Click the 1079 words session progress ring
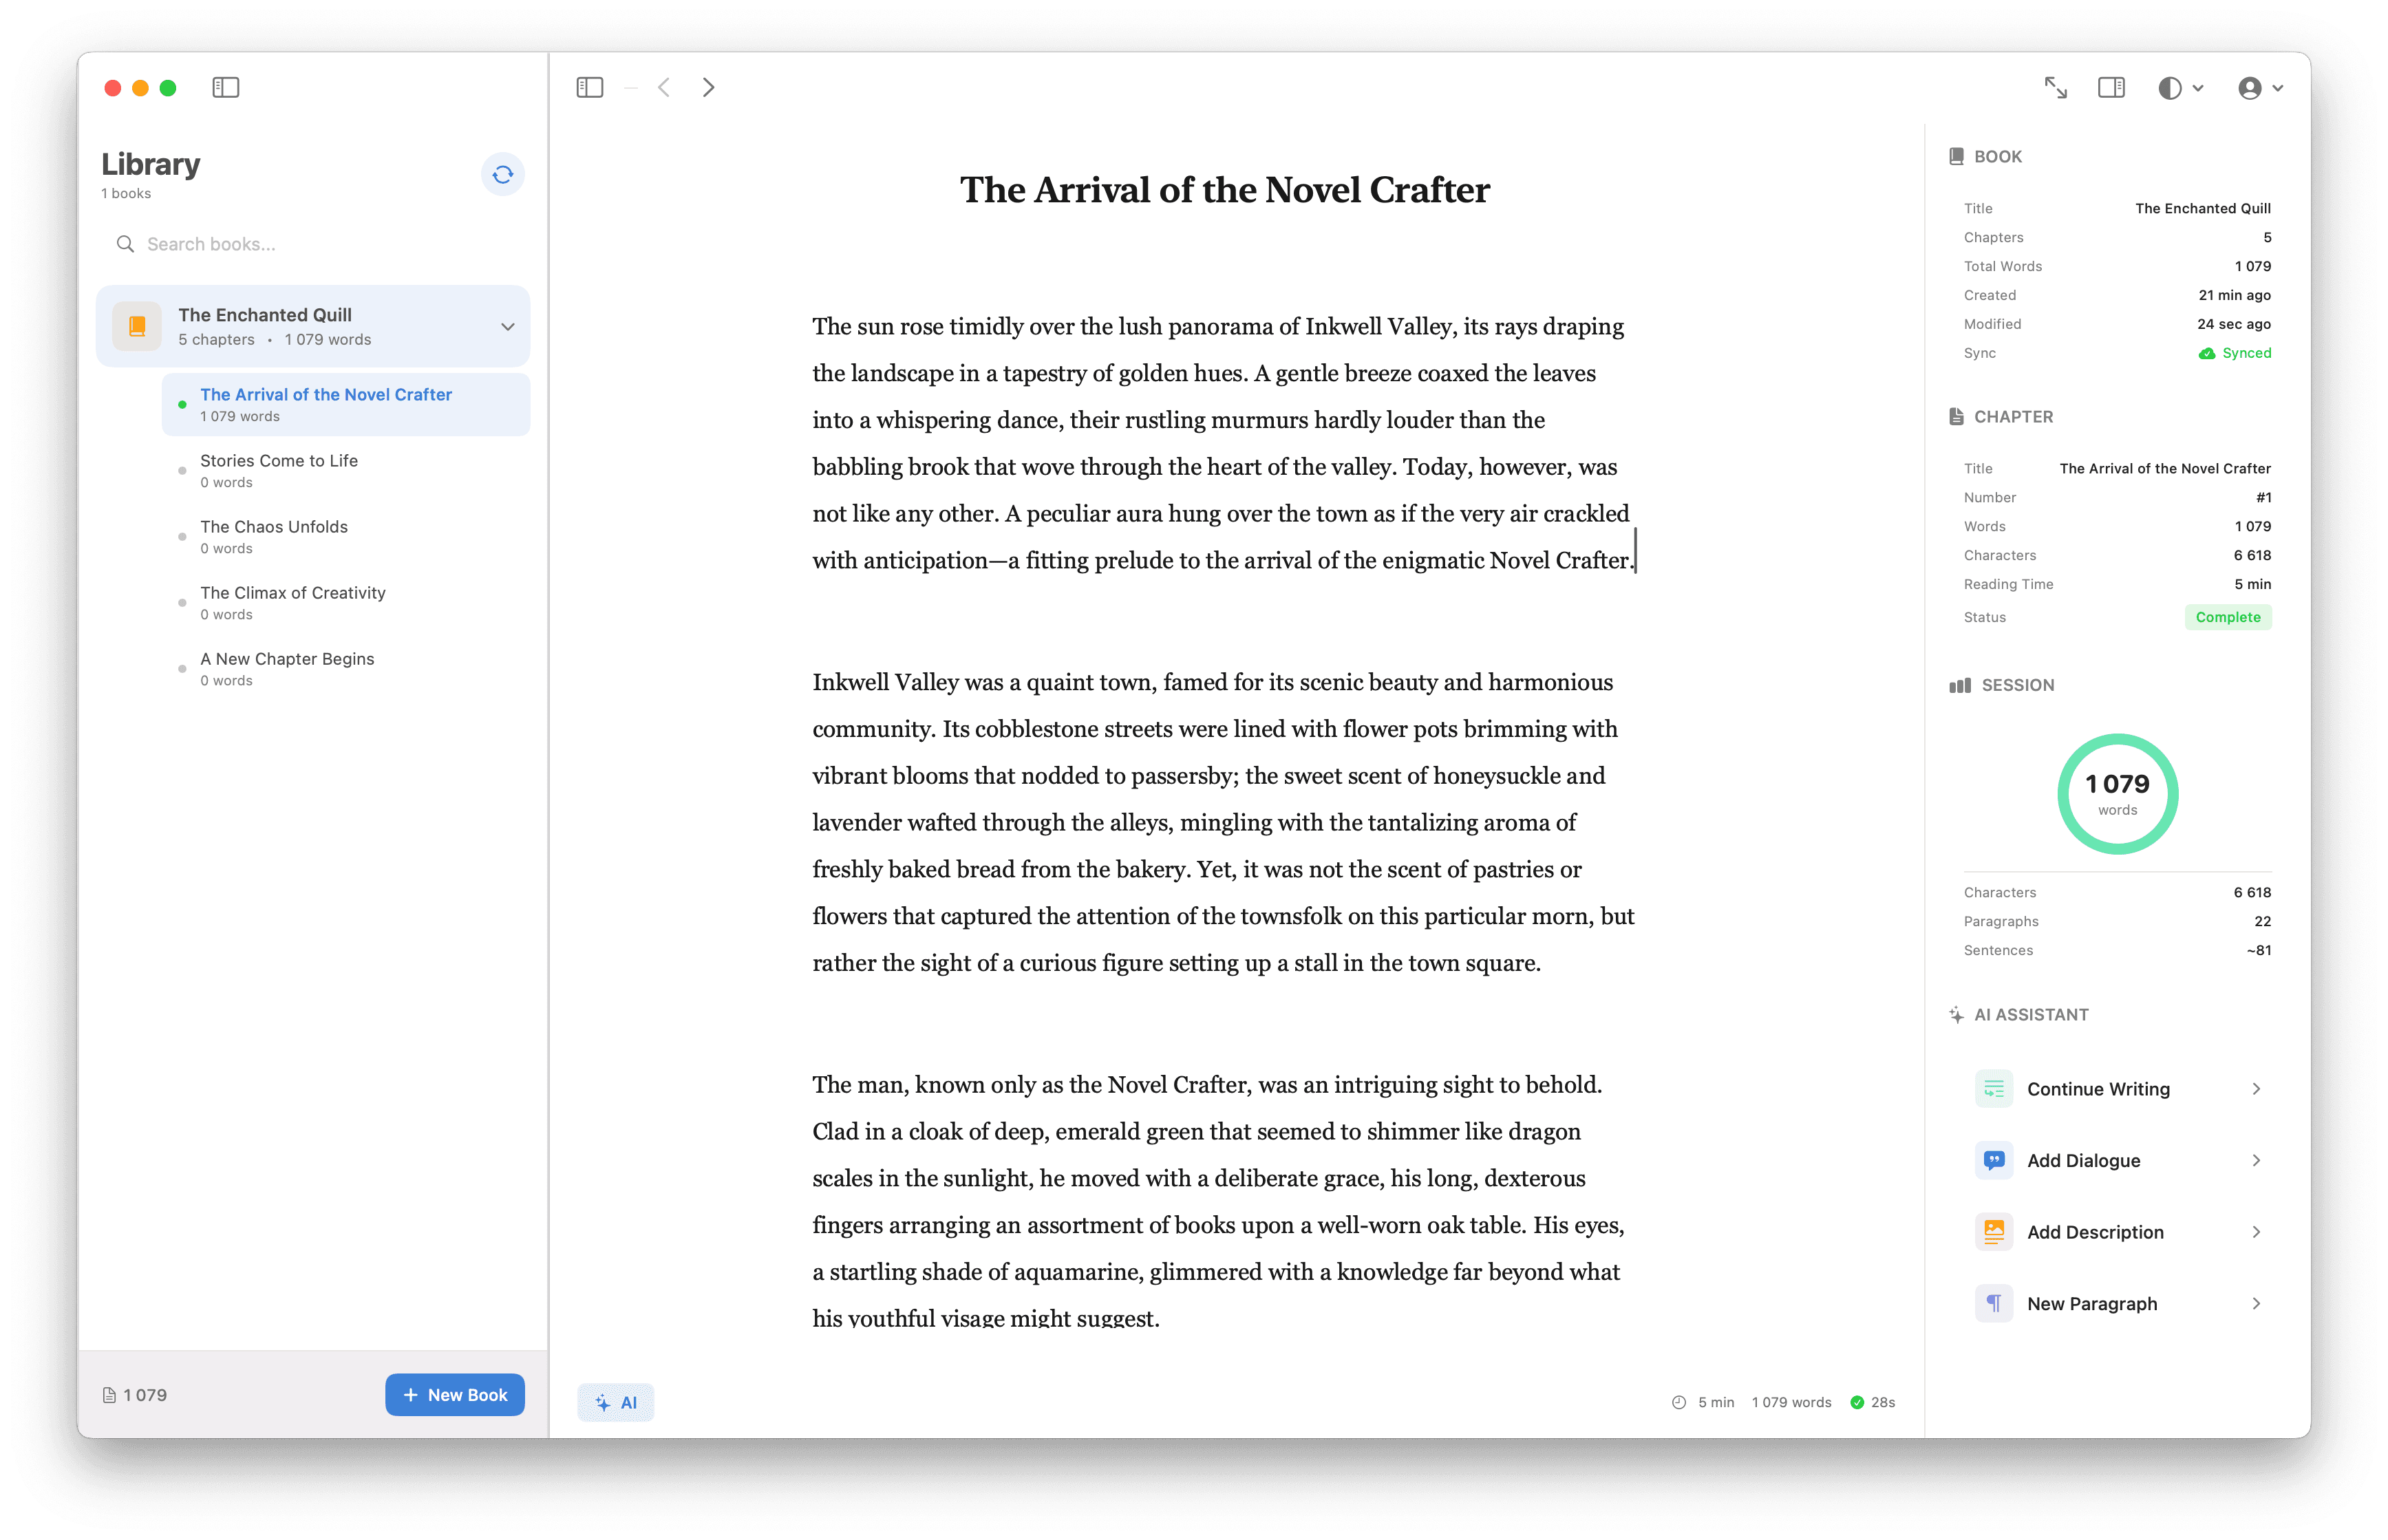2388x1540 pixels. coord(2117,793)
